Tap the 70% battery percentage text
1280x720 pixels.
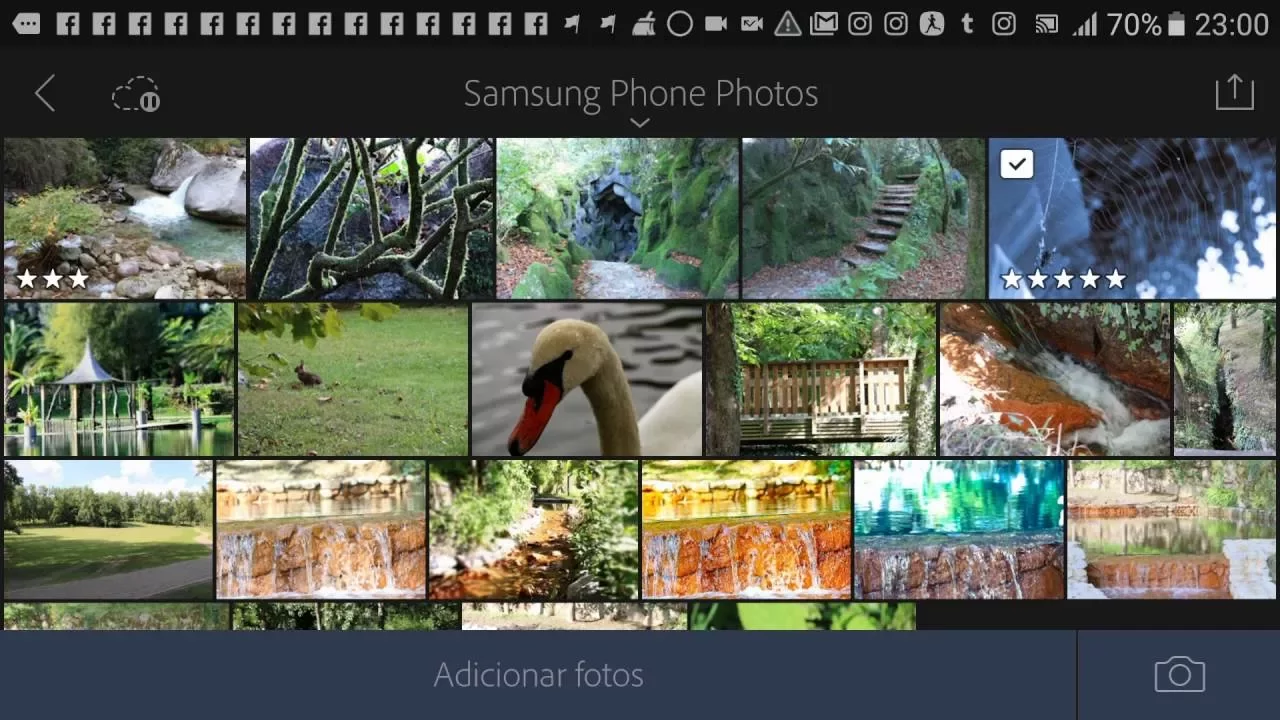coord(1134,24)
